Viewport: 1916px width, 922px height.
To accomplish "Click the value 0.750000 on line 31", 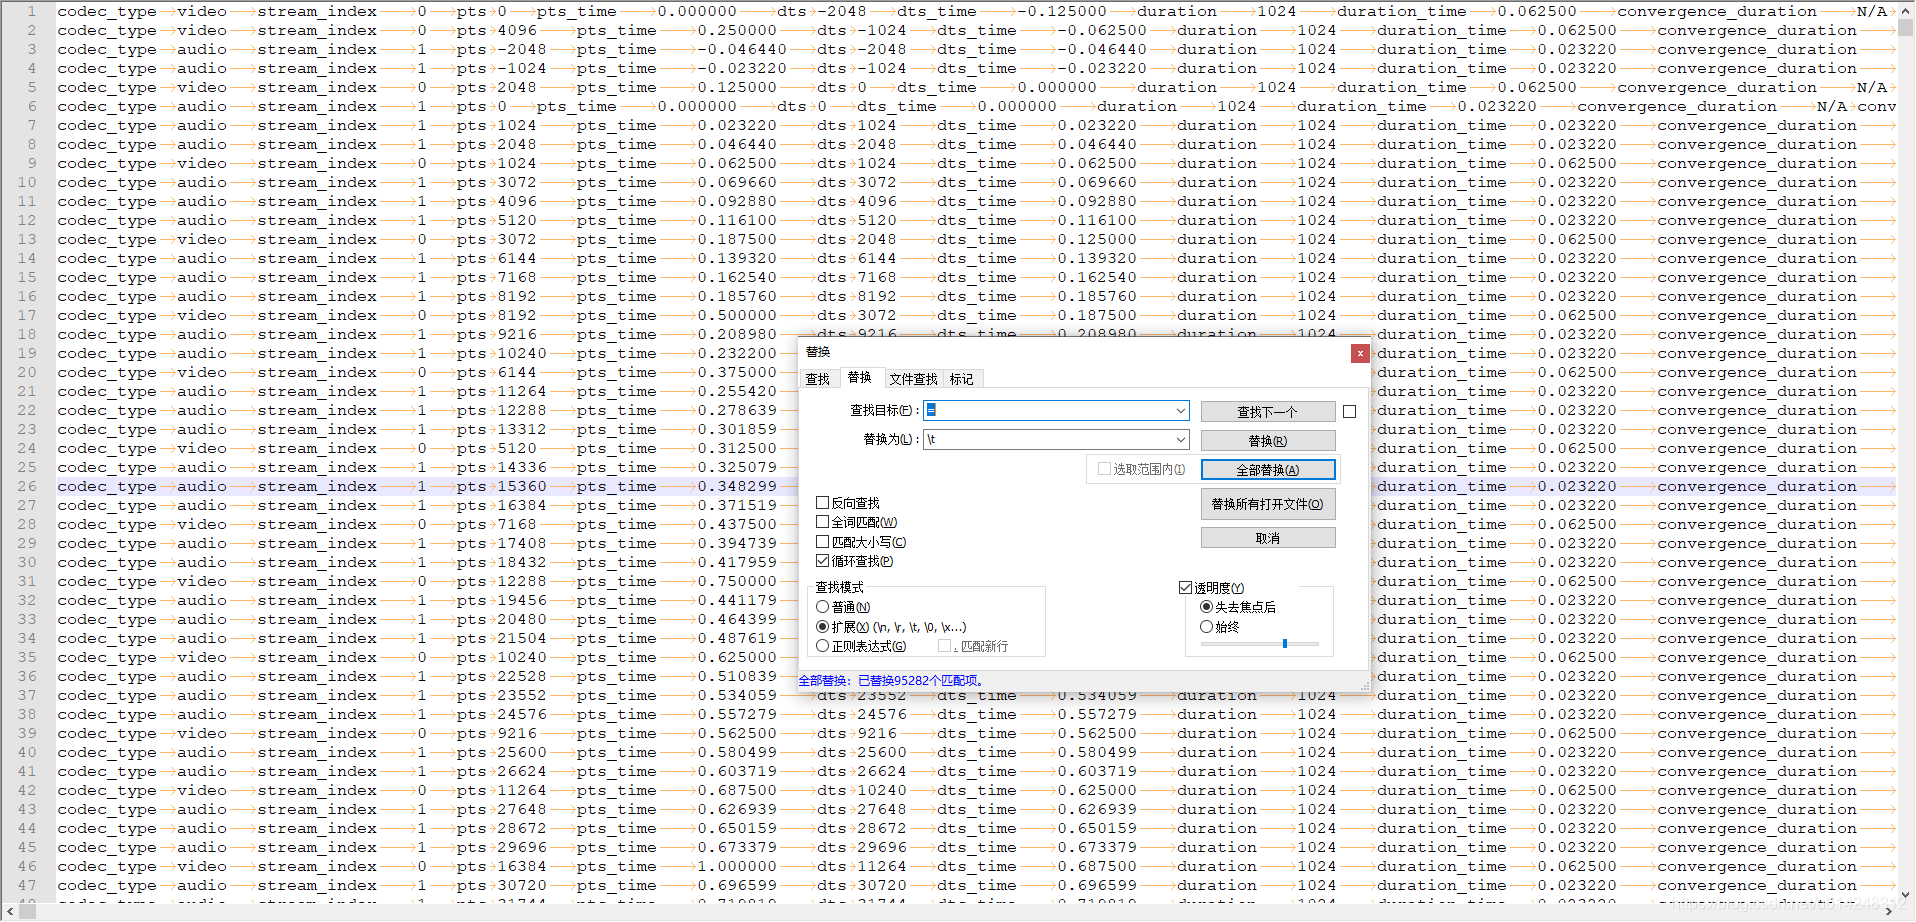I will tap(737, 582).
